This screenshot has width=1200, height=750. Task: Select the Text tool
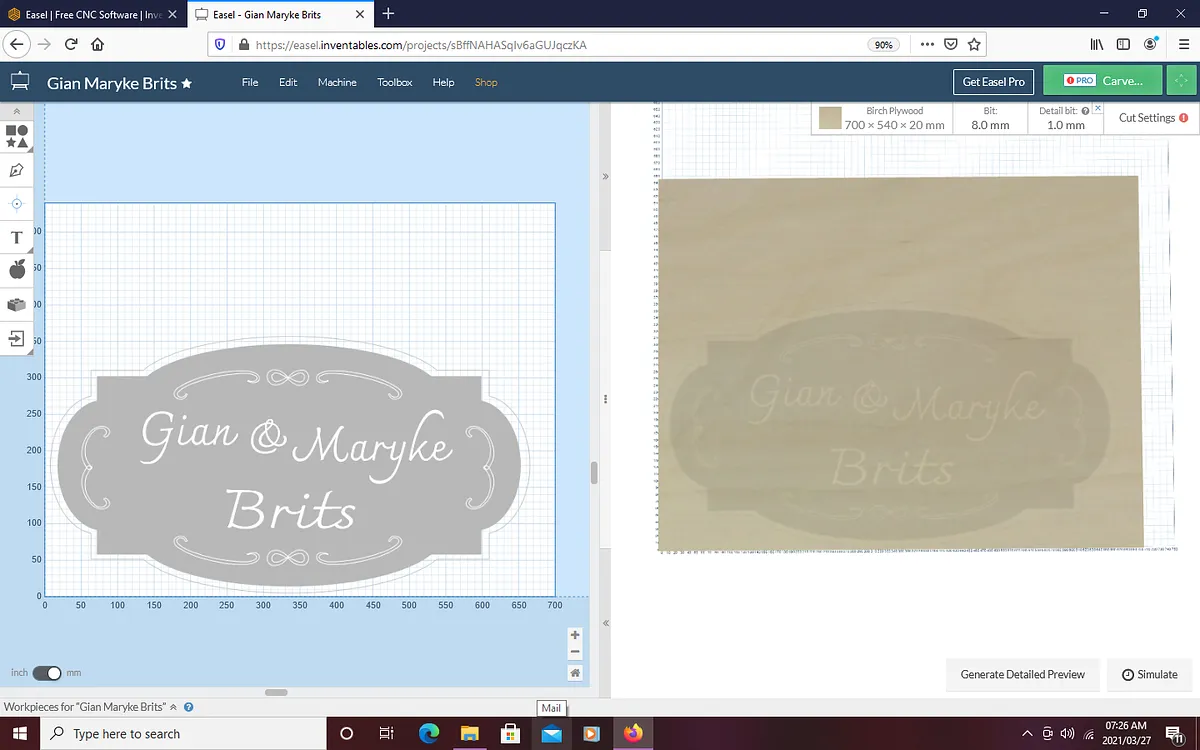click(17, 237)
